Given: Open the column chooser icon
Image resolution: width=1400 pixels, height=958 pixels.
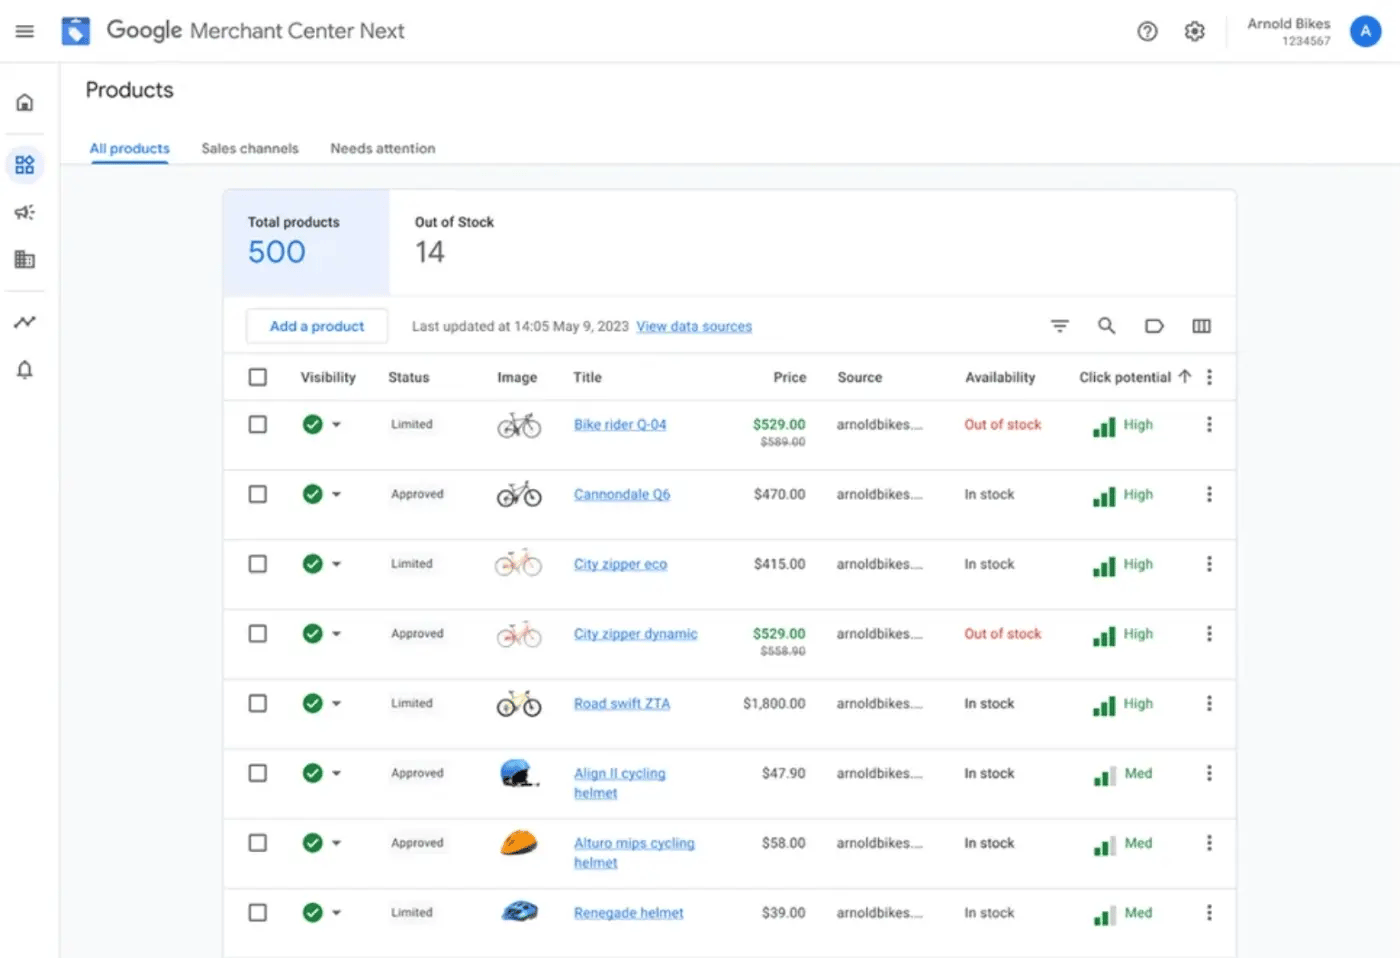Looking at the screenshot, I should tap(1202, 326).
